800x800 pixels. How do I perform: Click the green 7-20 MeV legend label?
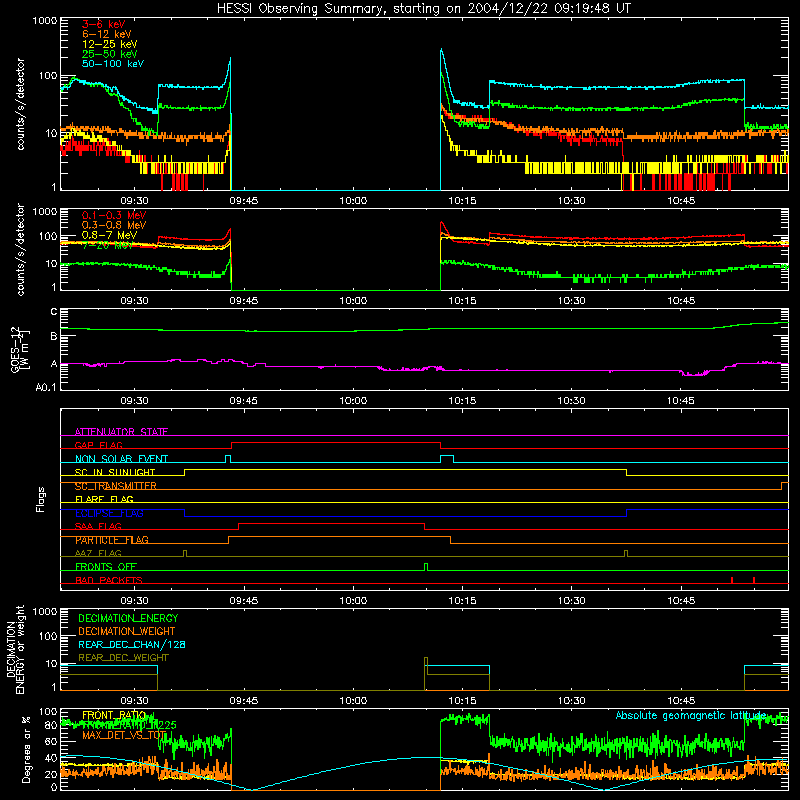click(107, 245)
